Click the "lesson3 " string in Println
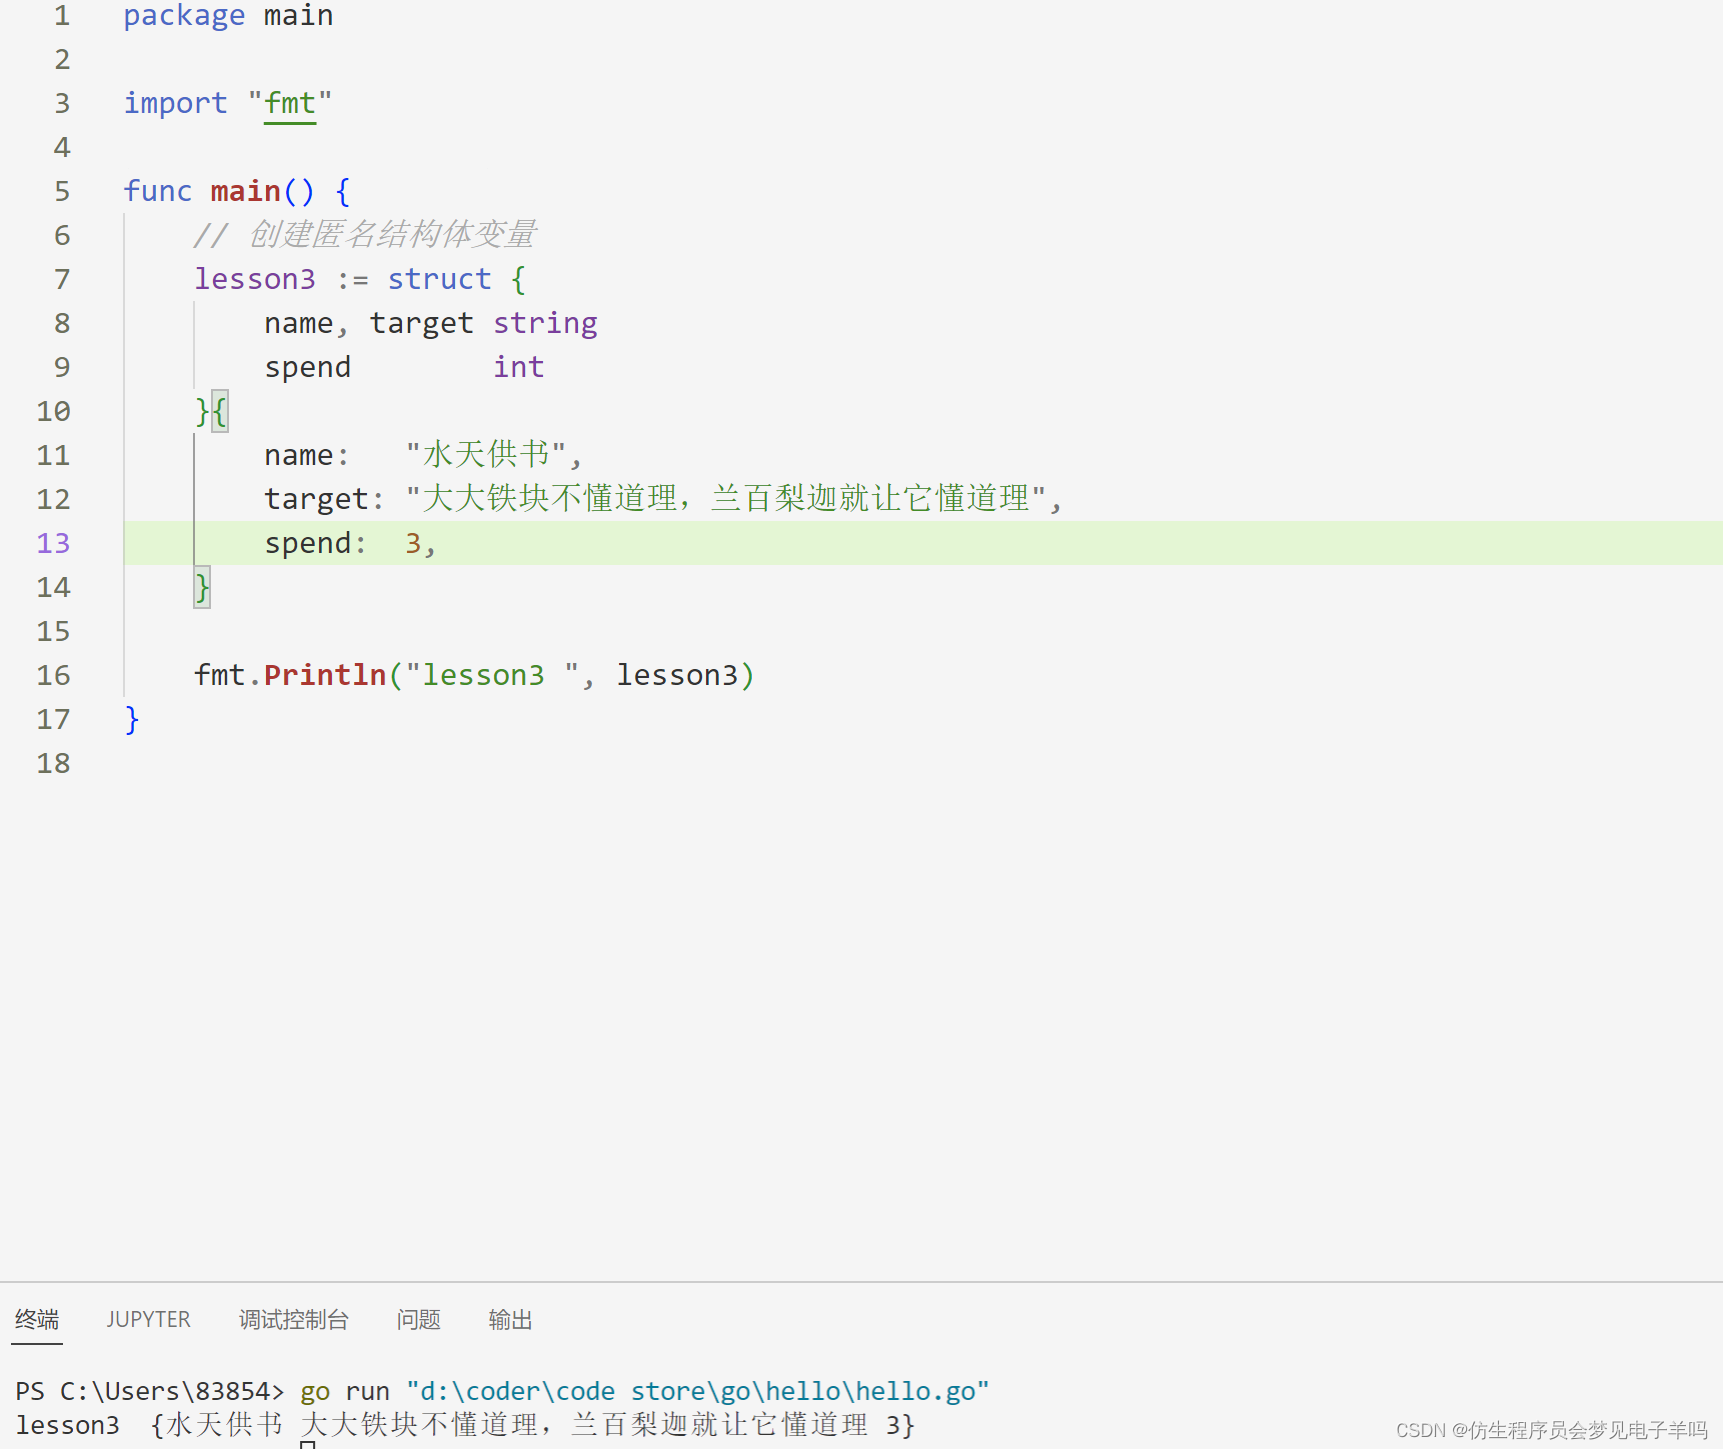Image resolution: width=1723 pixels, height=1449 pixels. tap(492, 675)
